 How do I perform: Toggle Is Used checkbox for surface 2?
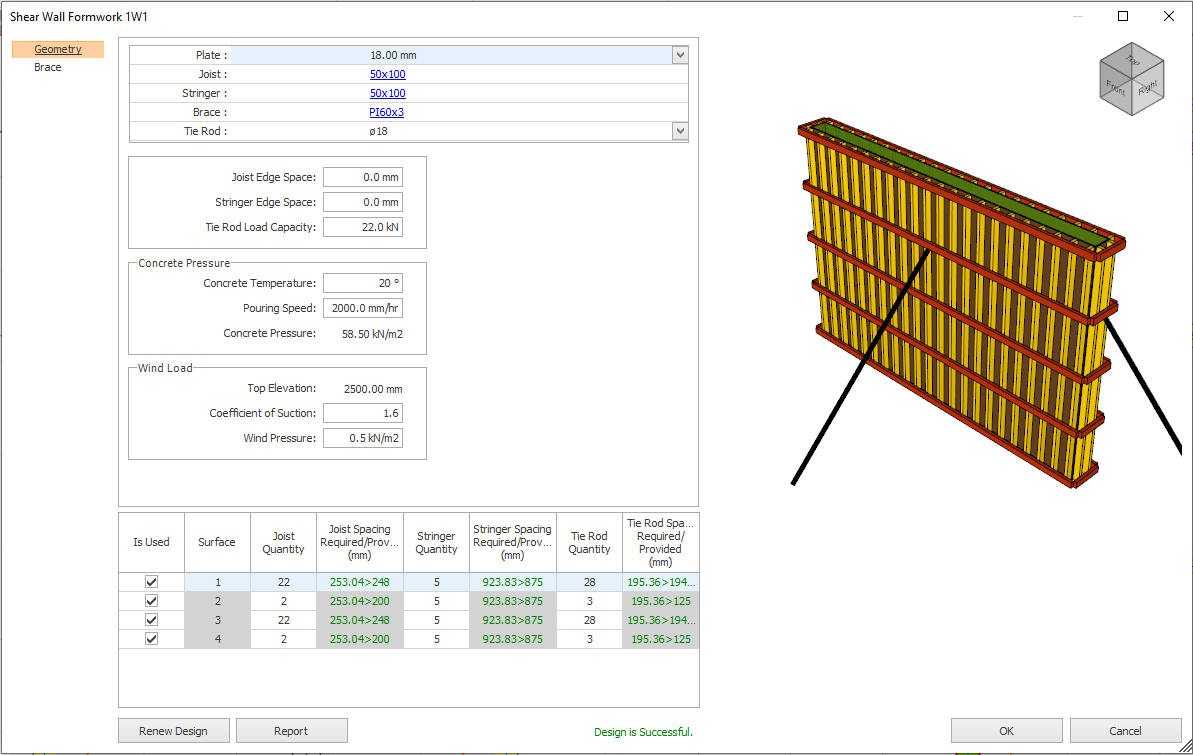(152, 601)
